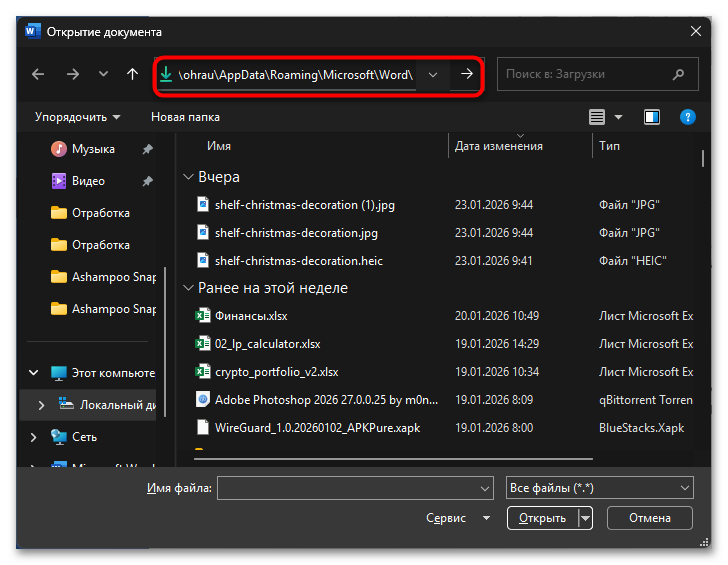Click the help question mark icon
The width and height of the screenshot is (728, 565).
tap(687, 117)
